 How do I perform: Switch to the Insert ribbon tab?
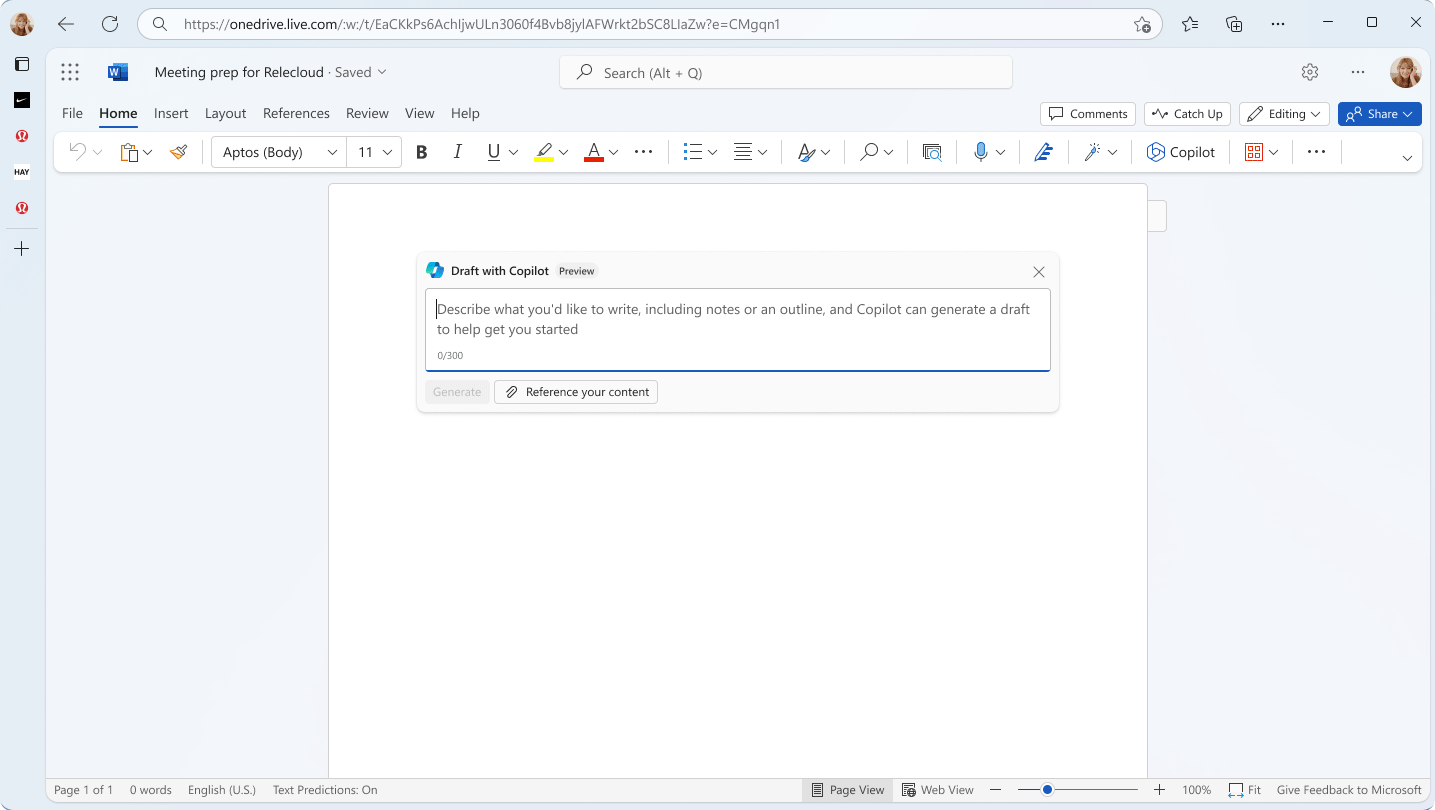tap(171, 113)
